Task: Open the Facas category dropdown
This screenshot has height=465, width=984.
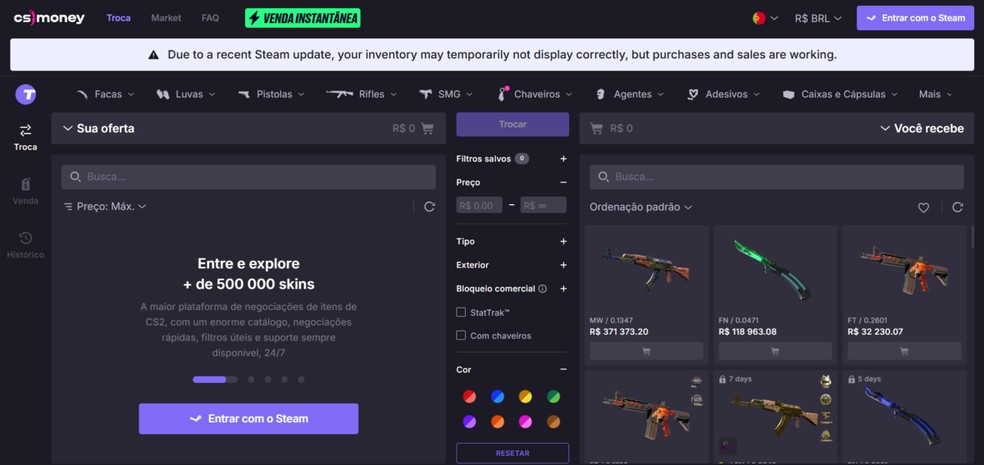Action: 105,94
